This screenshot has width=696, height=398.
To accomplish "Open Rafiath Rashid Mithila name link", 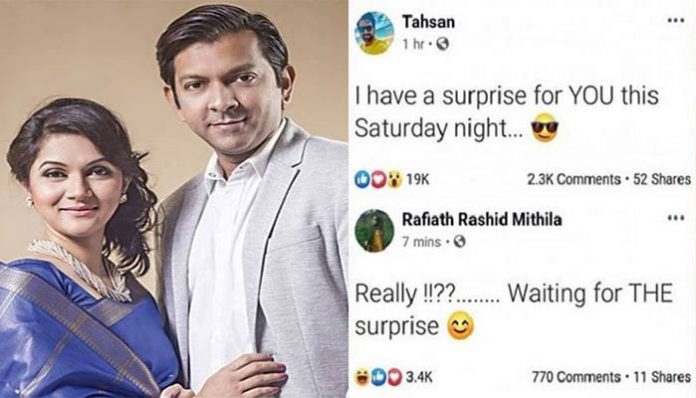I will [x=482, y=220].
